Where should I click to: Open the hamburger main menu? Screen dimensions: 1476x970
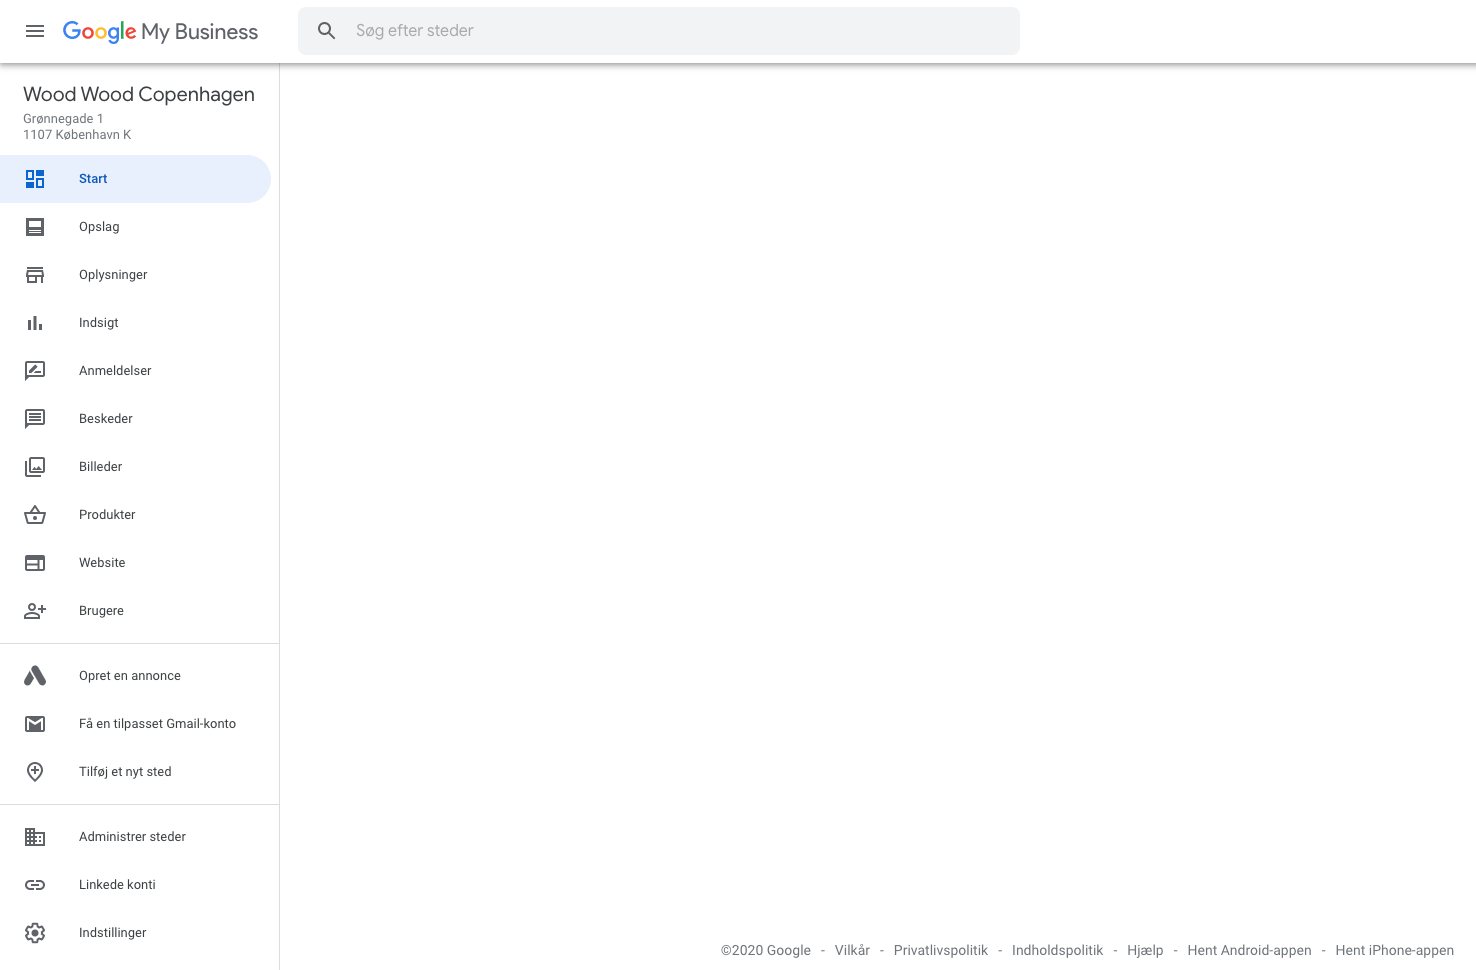click(35, 31)
